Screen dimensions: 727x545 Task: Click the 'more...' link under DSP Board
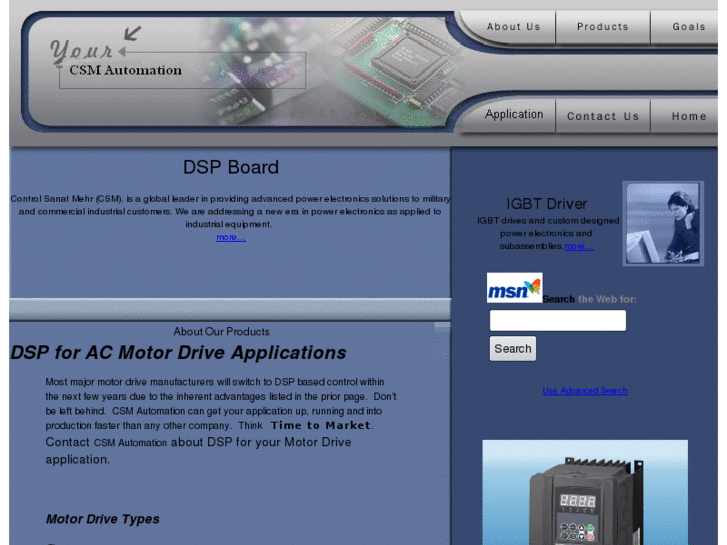click(x=231, y=237)
